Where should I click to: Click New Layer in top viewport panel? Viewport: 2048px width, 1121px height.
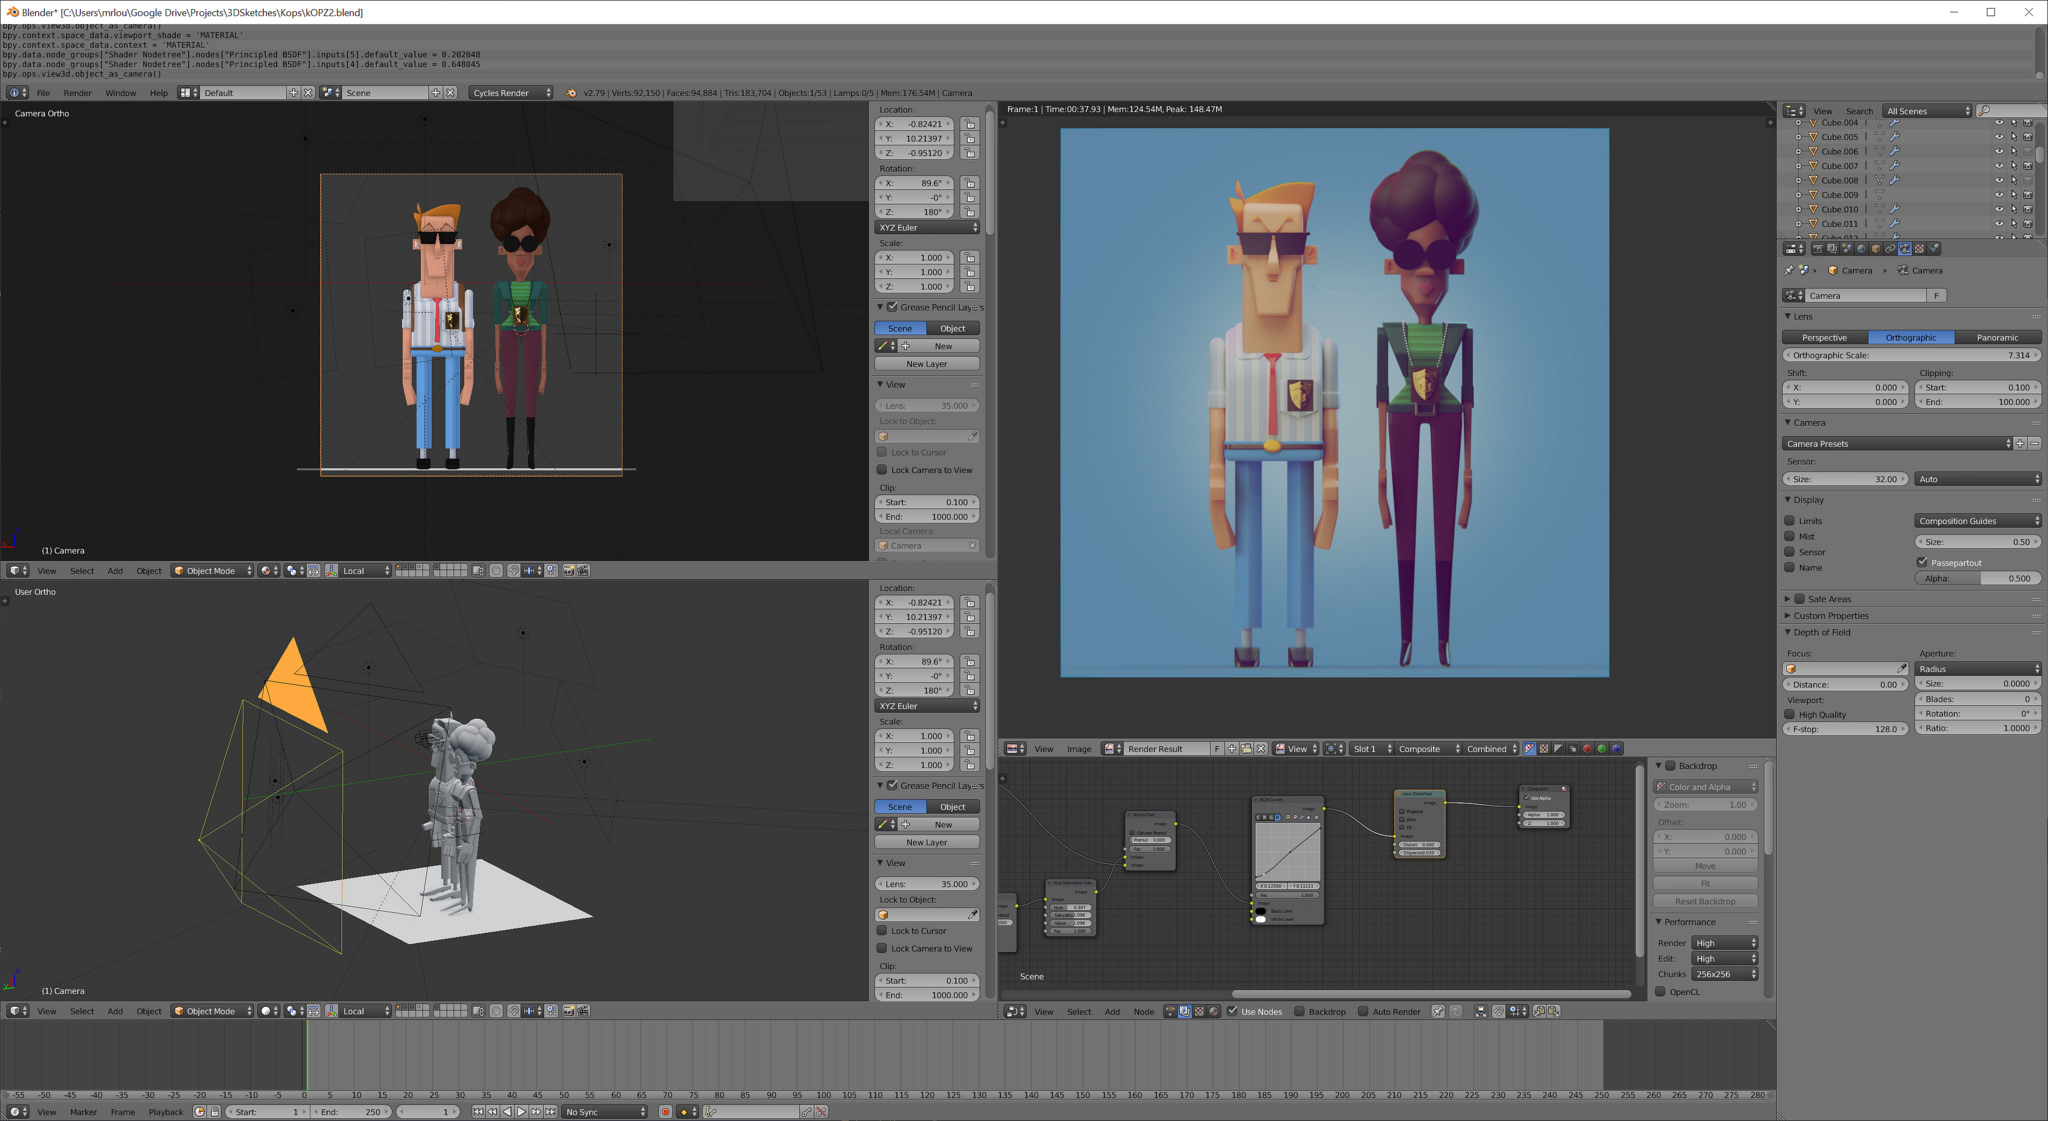(x=927, y=364)
